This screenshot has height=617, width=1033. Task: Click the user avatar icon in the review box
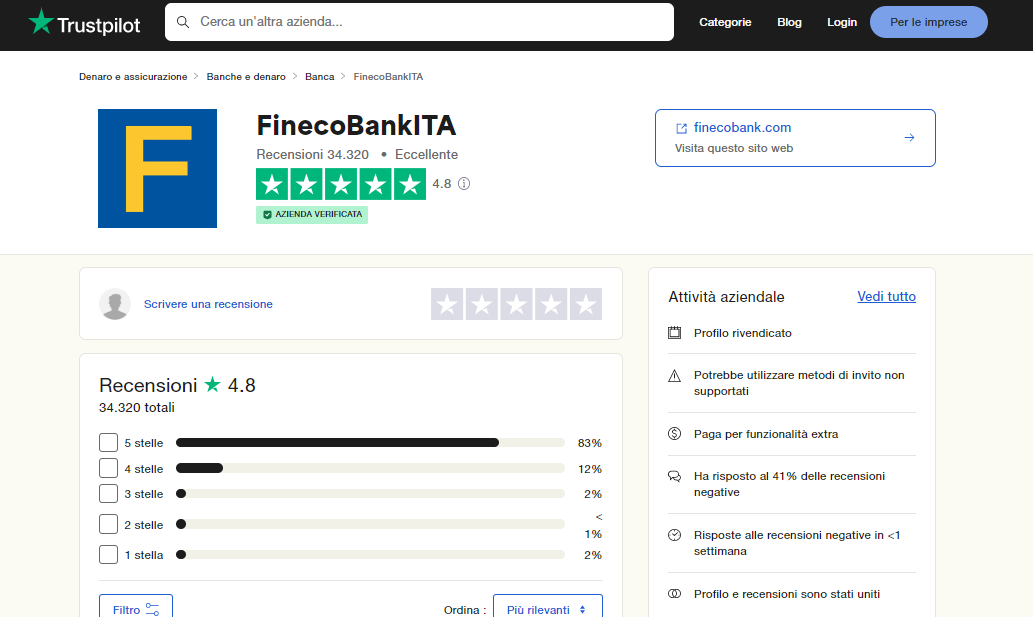pyautogui.click(x=115, y=304)
